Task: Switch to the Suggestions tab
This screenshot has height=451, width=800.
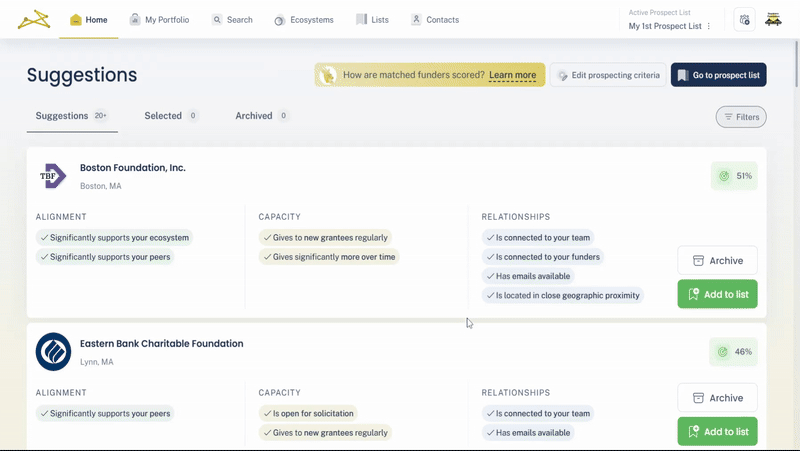Action: (x=72, y=116)
